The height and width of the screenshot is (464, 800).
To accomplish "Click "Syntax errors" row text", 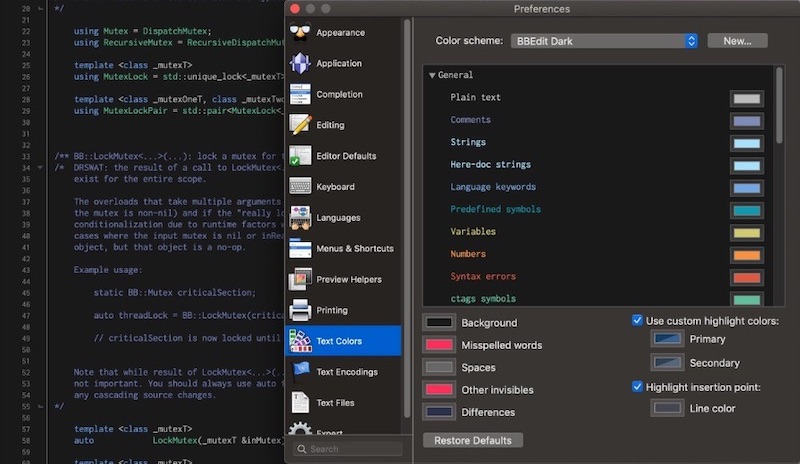I will pyautogui.click(x=483, y=276).
